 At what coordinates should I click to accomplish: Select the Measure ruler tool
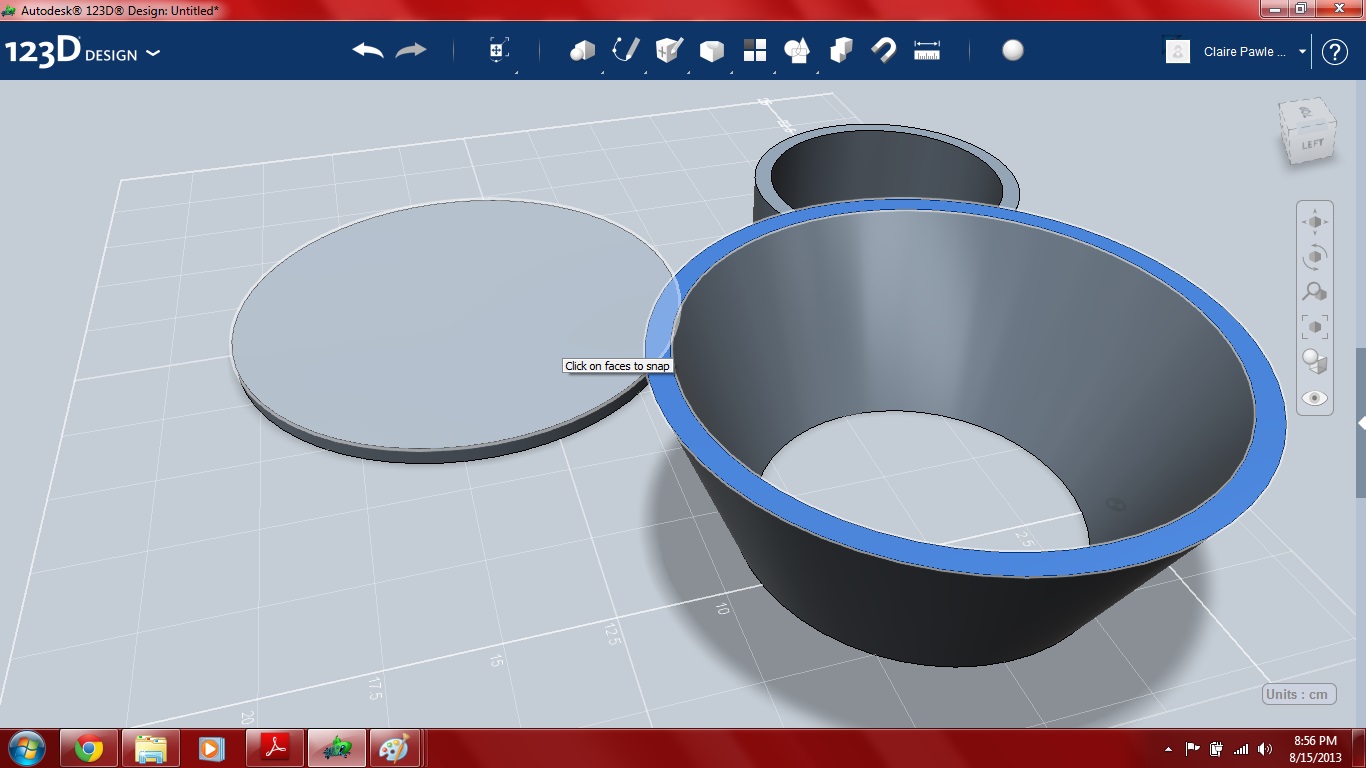pyautogui.click(x=927, y=50)
